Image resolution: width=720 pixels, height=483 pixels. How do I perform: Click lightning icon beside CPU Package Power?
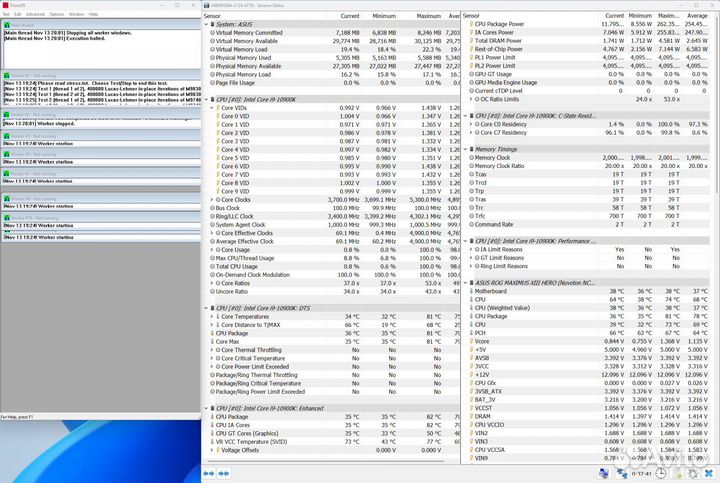(x=471, y=24)
